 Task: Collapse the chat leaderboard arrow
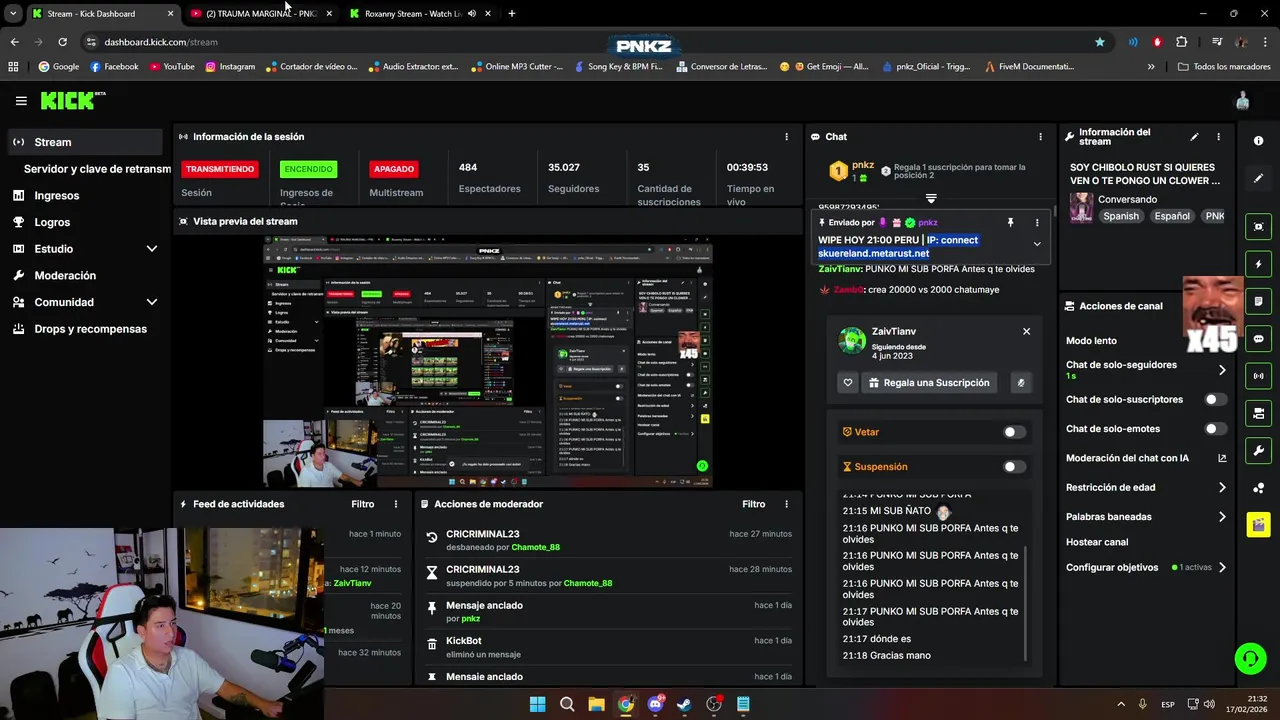(x=931, y=198)
